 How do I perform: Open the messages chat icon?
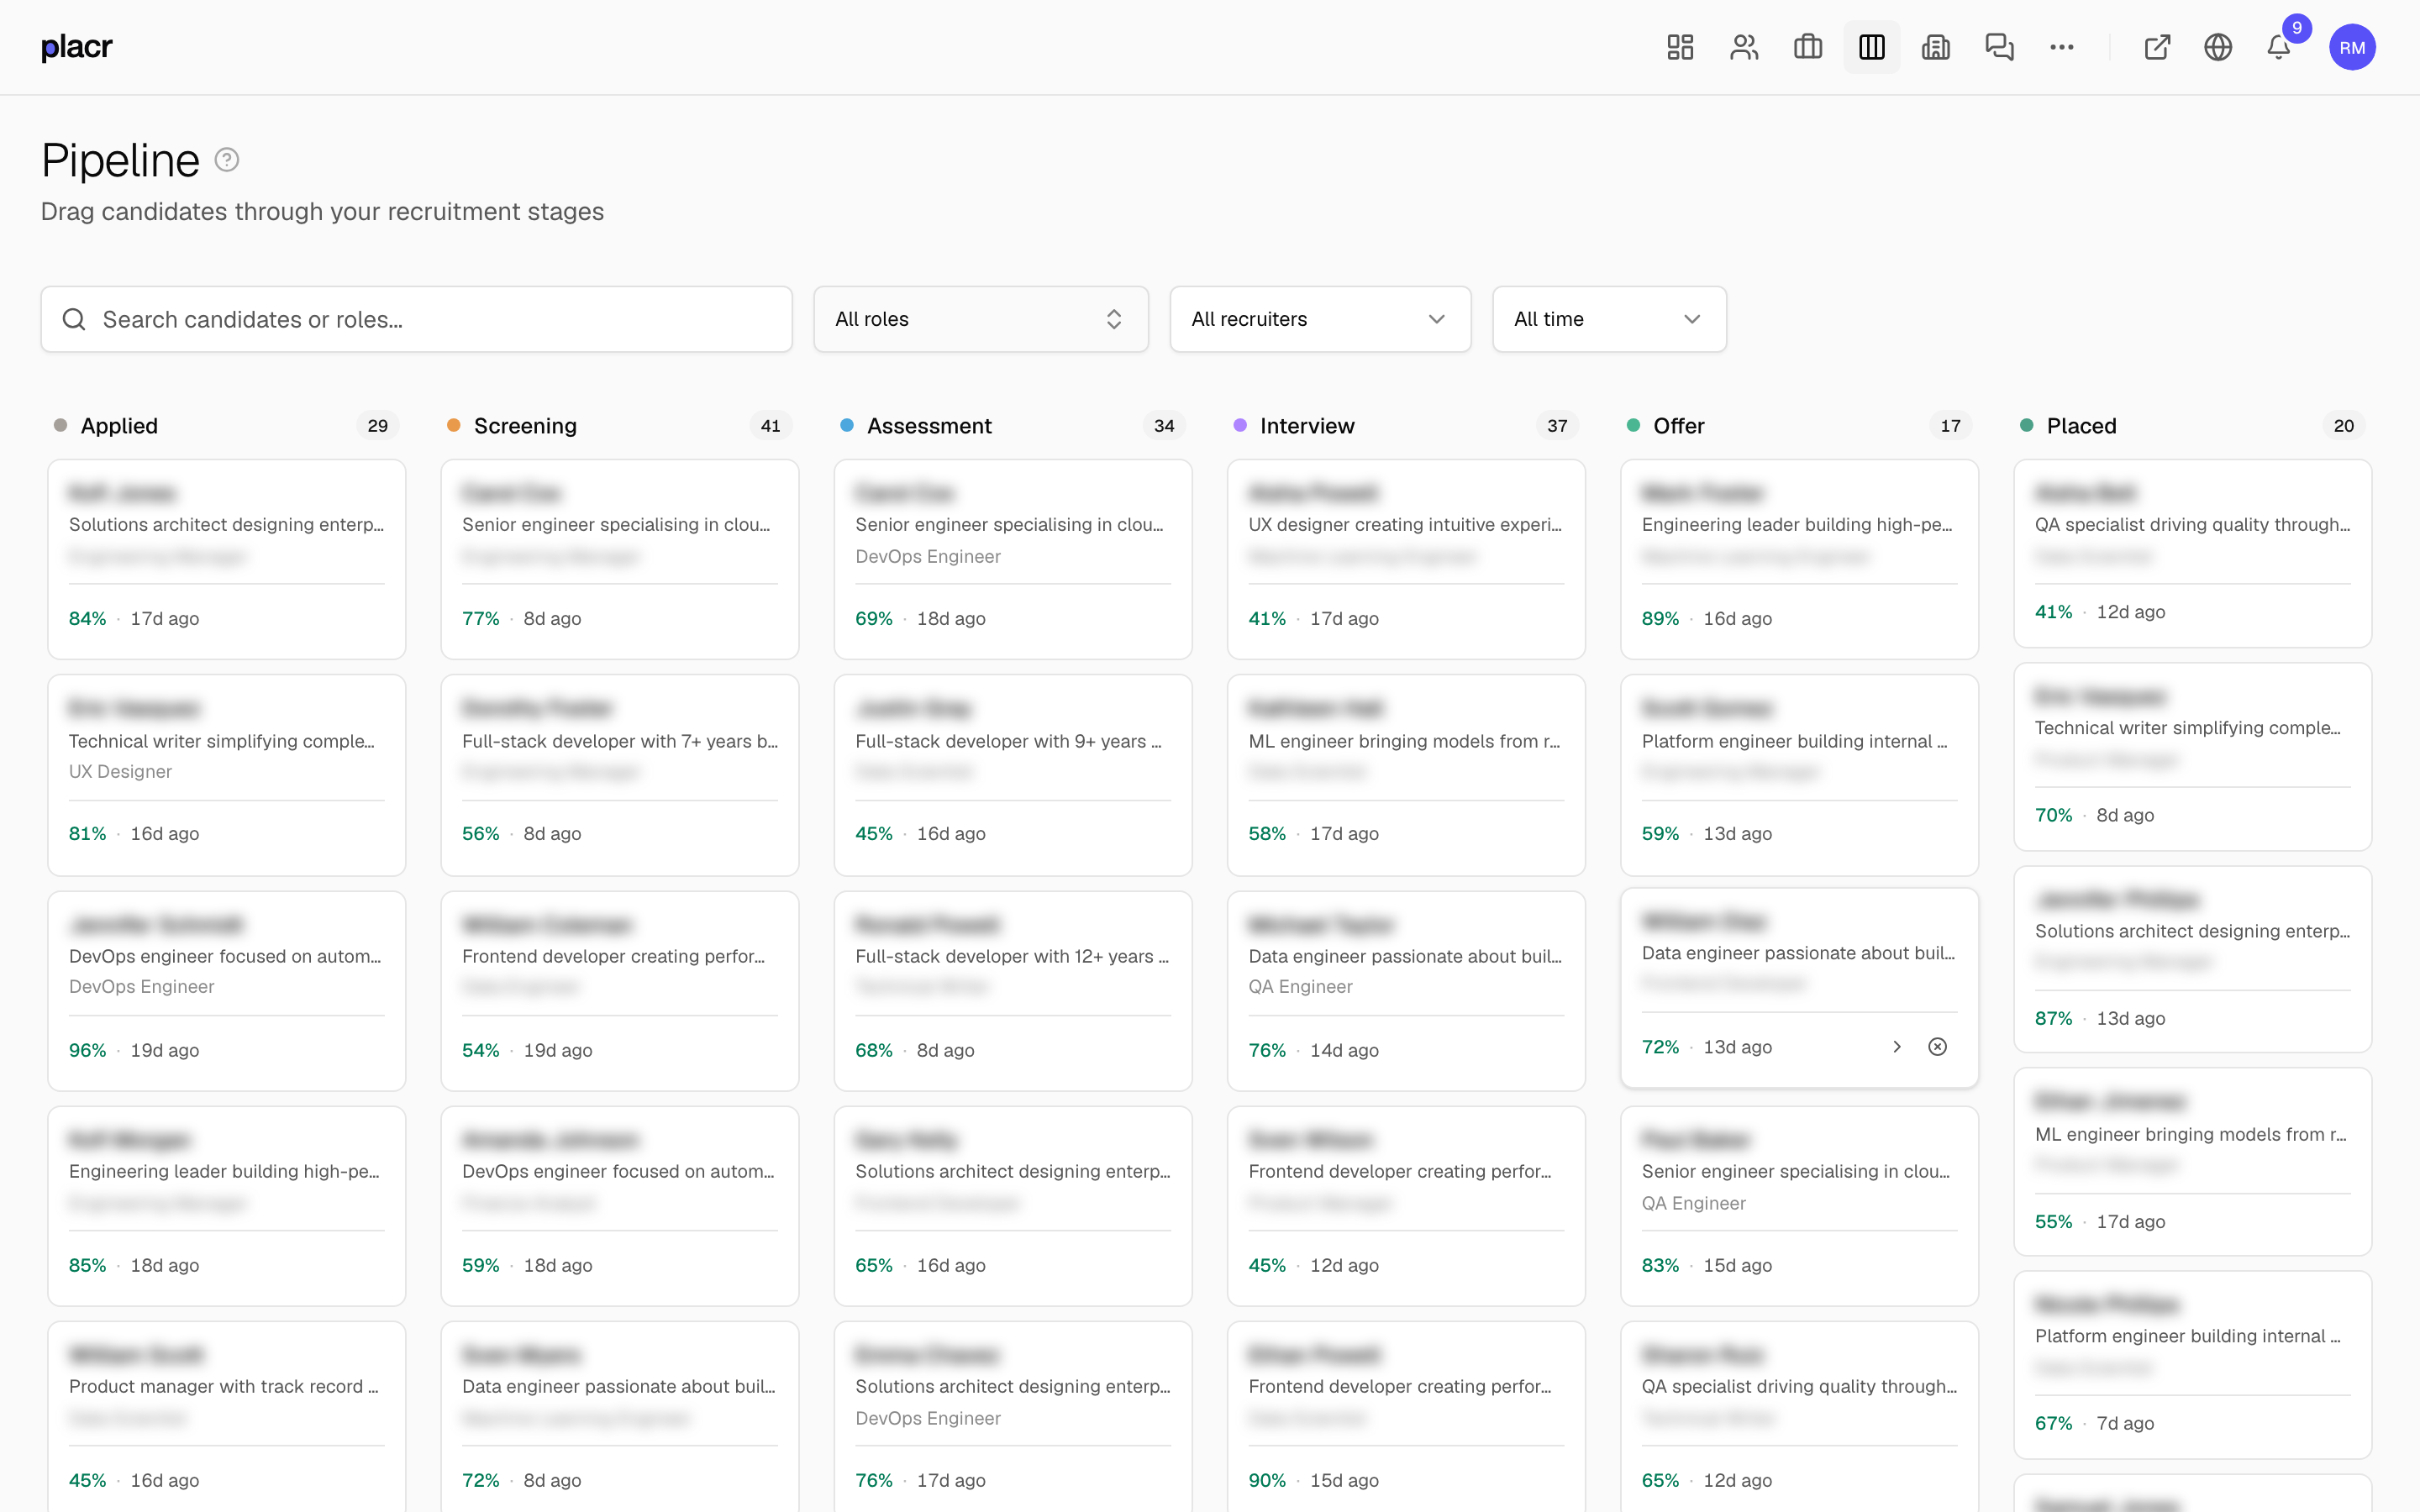pyautogui.click(x=2000, y=47)
